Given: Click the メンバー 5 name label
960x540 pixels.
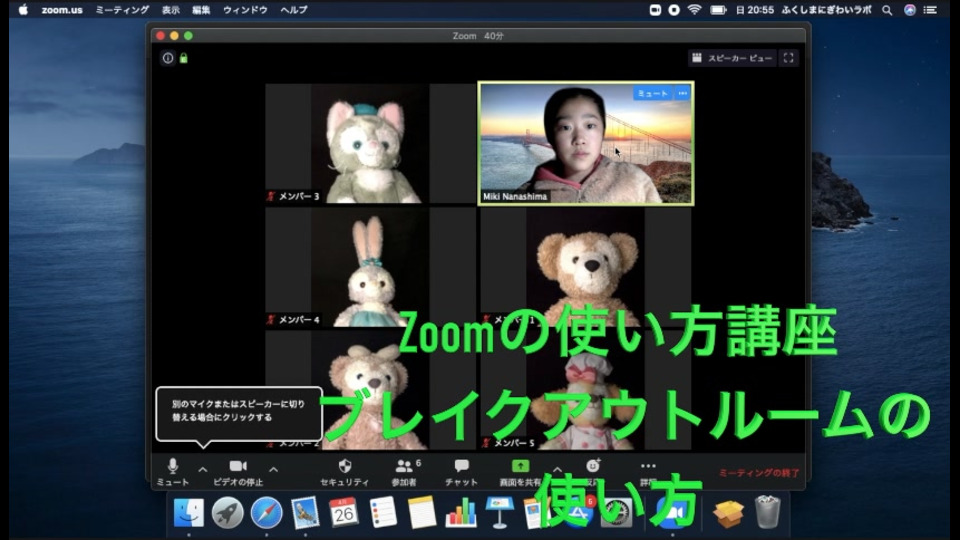Looking at the screenshot, I should coord(514,443).
